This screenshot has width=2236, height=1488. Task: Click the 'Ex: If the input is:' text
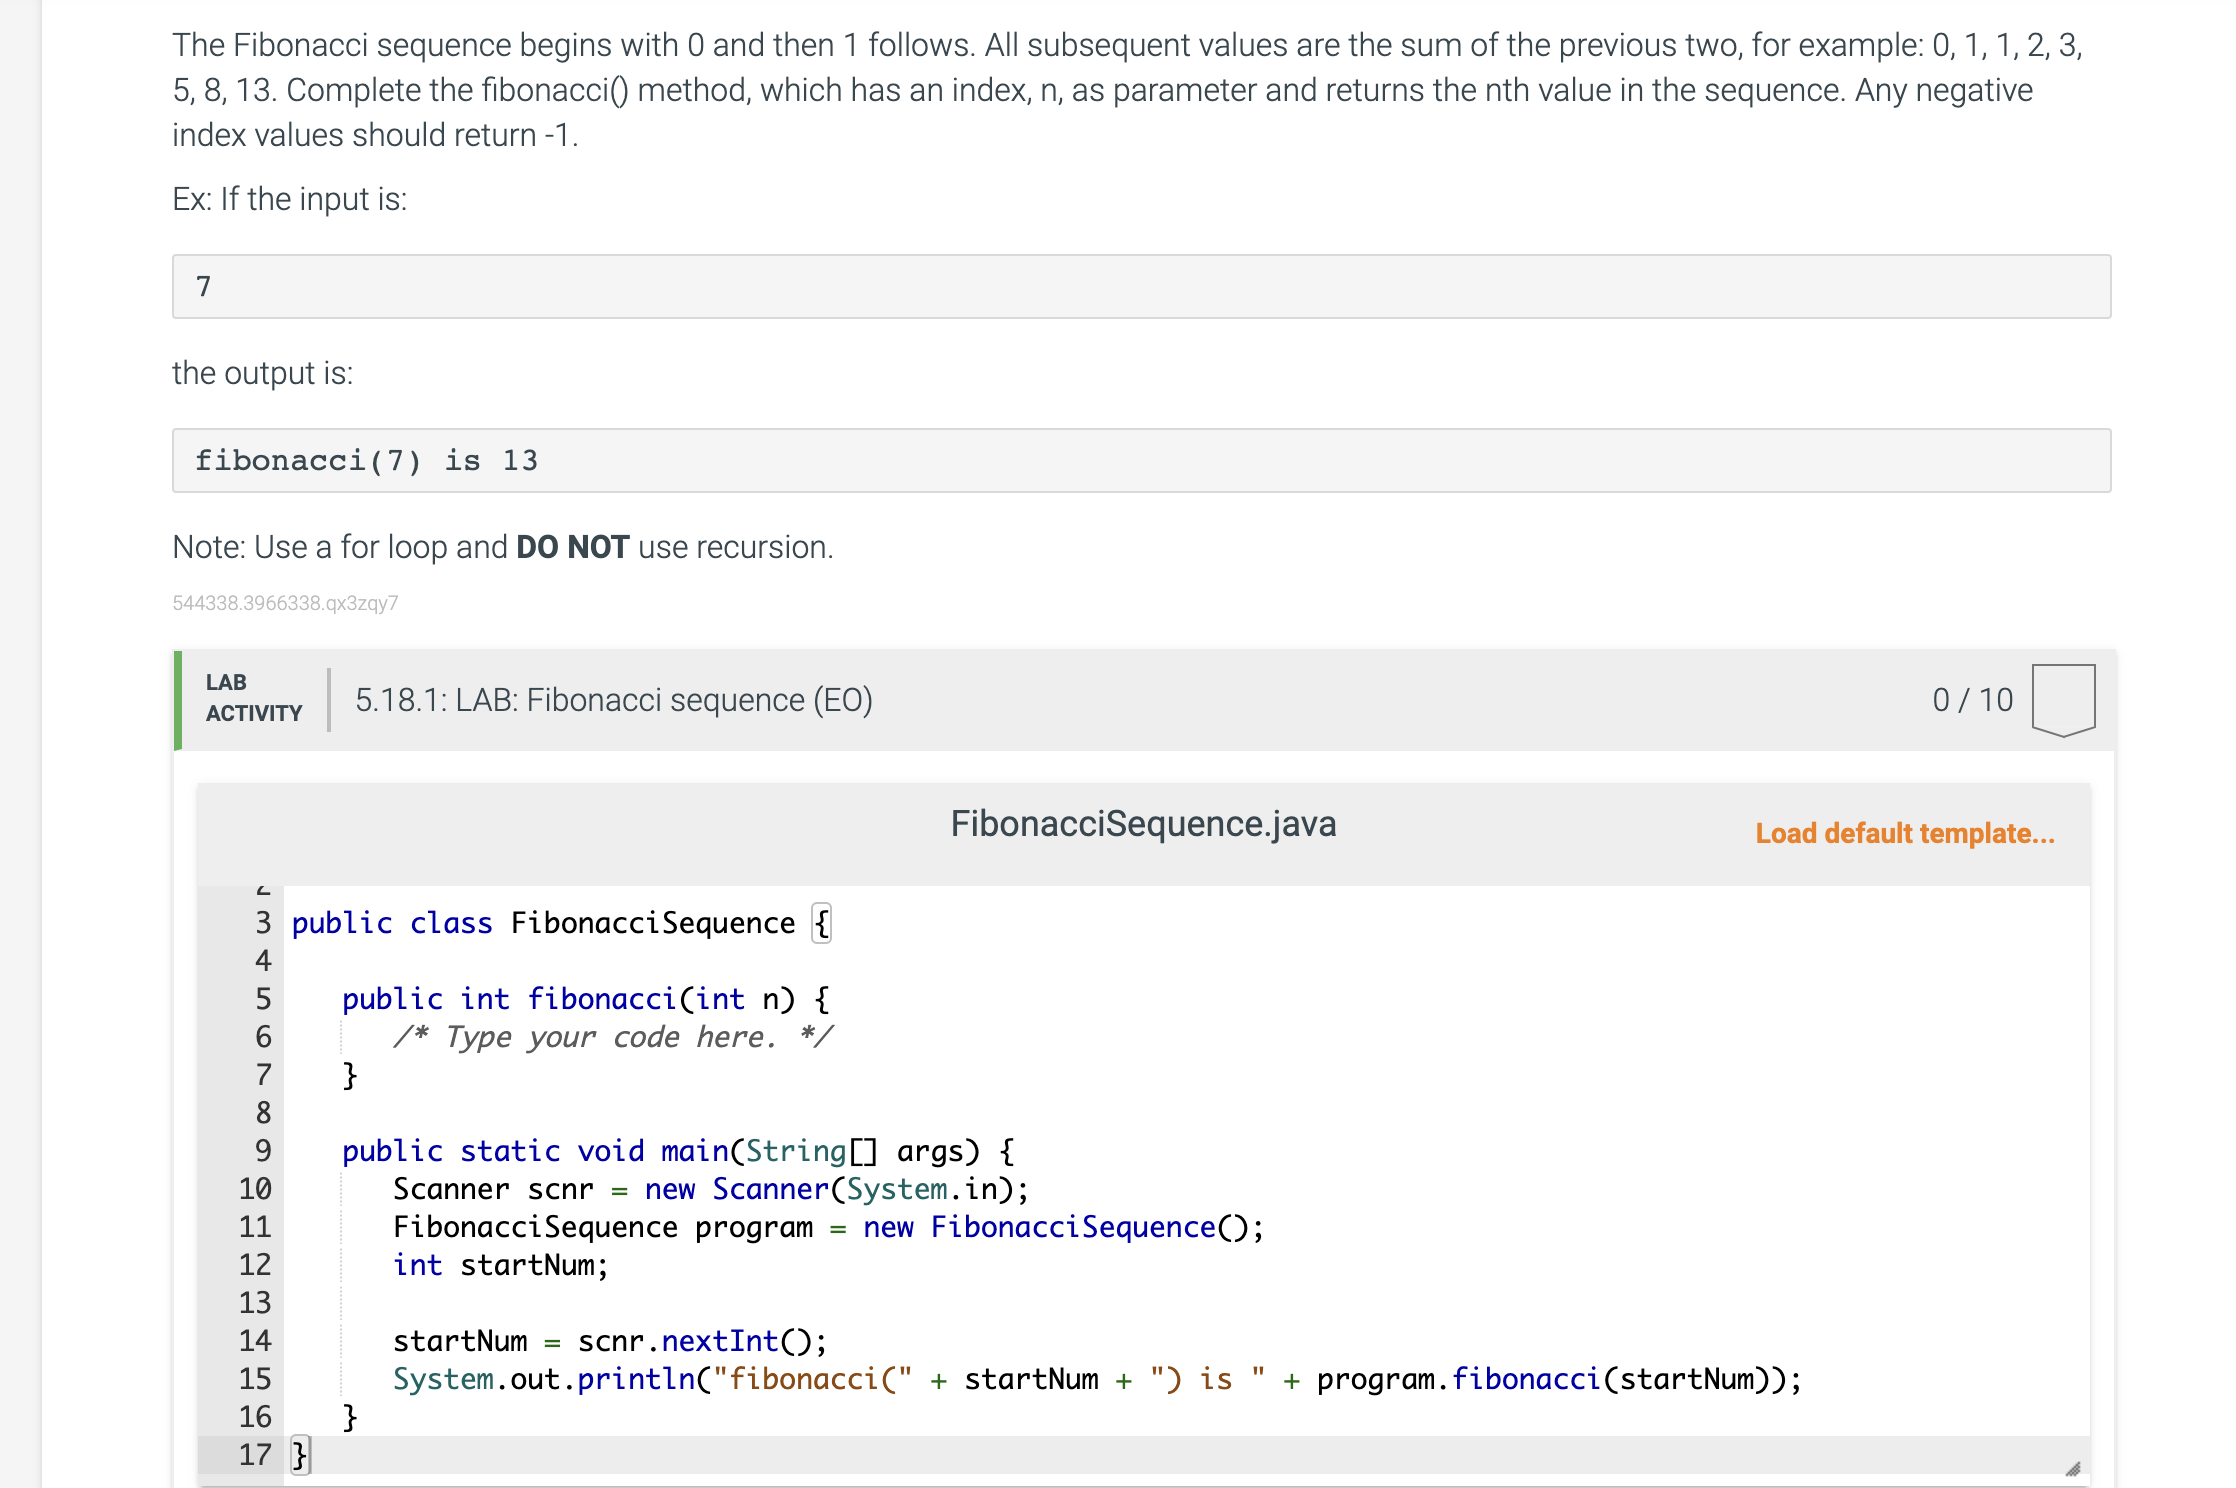coord(290,199)
